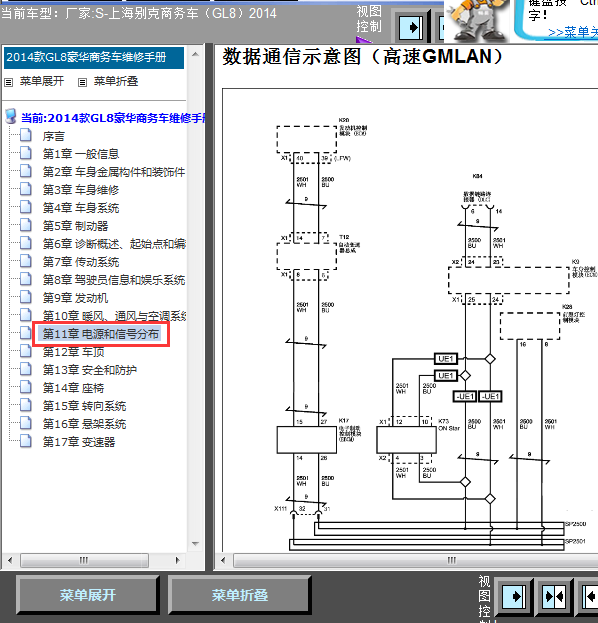The height and width of the screenshot is (623, 598).
Task: Click the K17 module box in diagram
Action: (306, 440)
